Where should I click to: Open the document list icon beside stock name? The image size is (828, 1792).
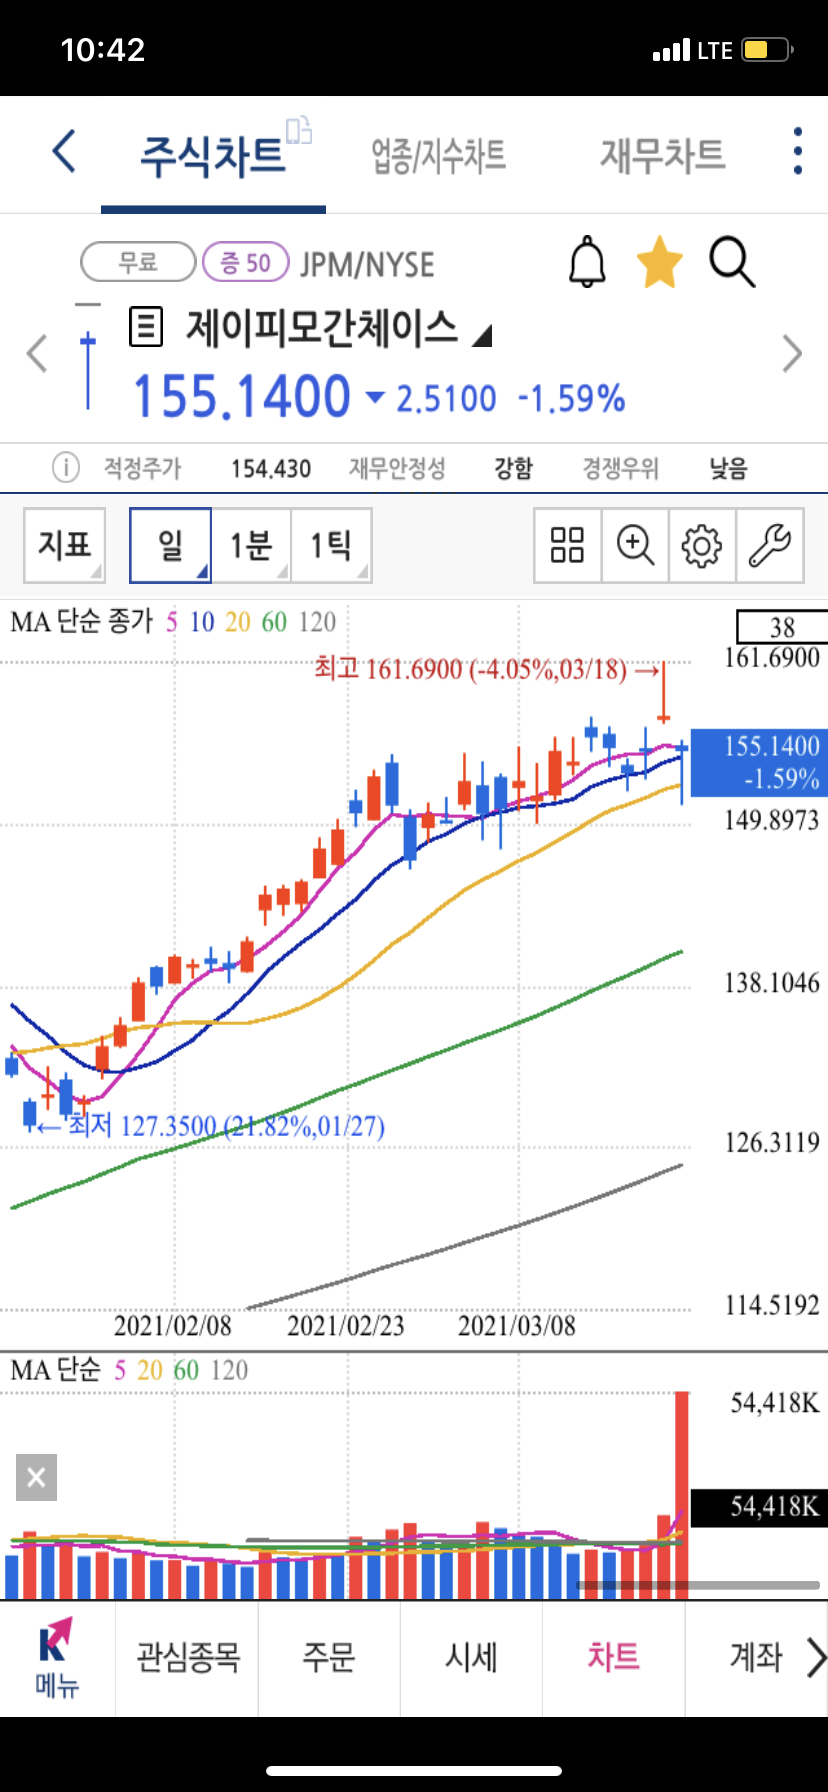(146, 327)
